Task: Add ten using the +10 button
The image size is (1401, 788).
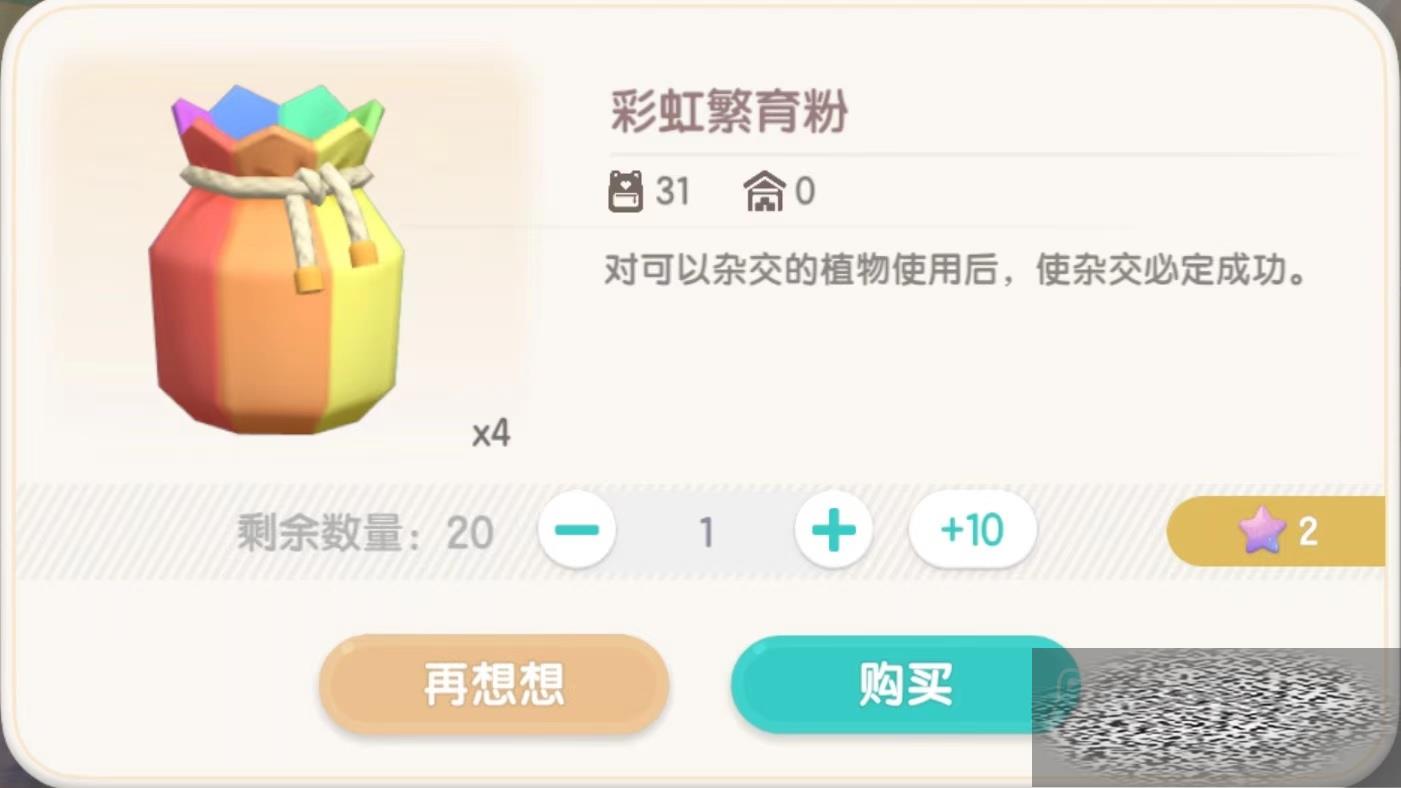Action: [x=972, y=530]
